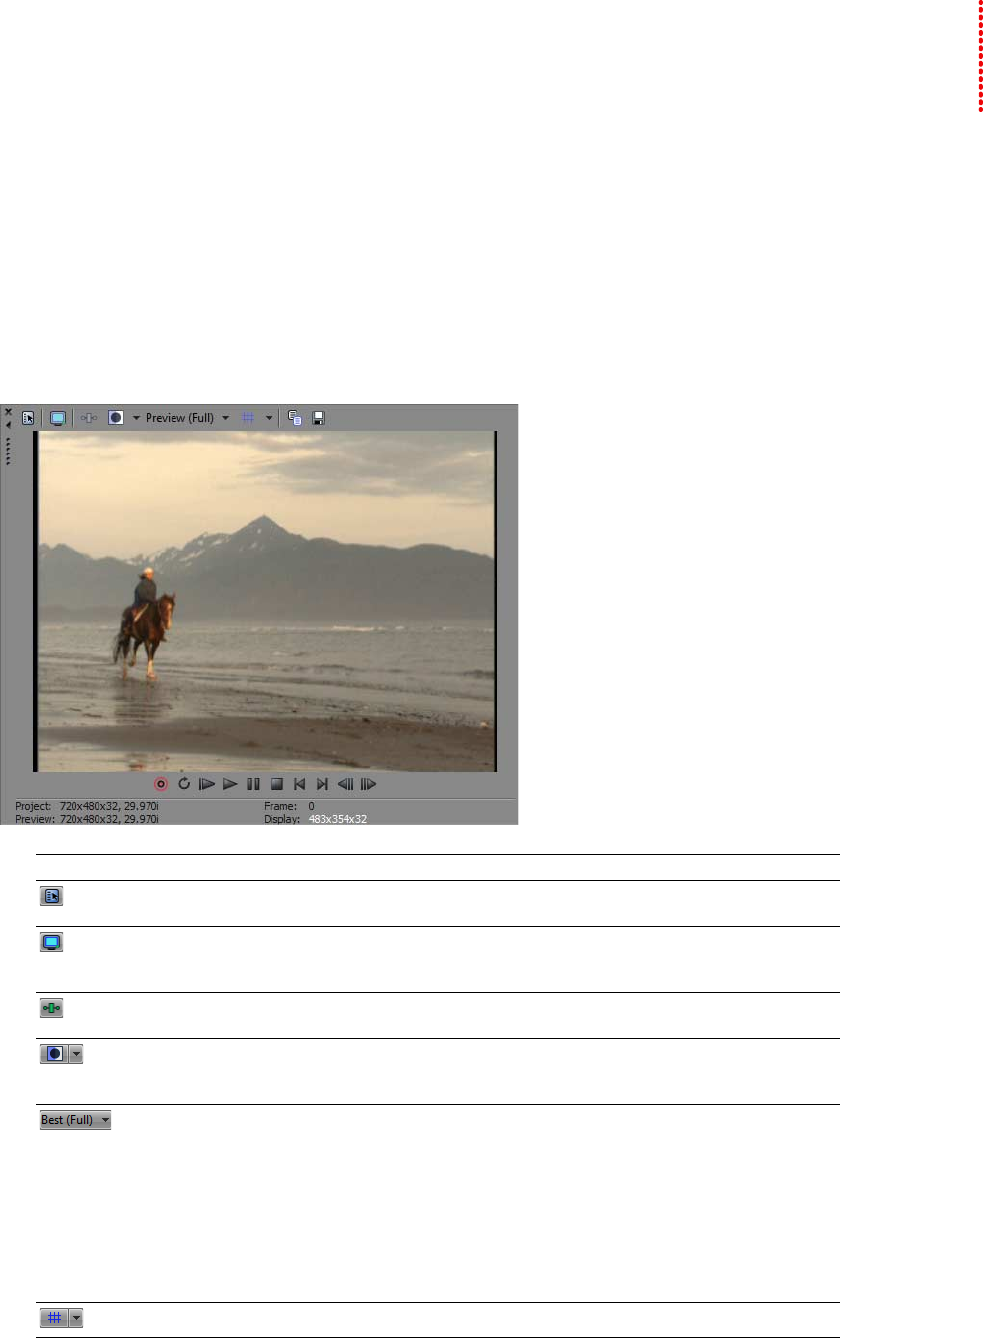Screen dimensions: 983x1338
Task: Click the horse rider video preview image
Action: pos(266,601)
